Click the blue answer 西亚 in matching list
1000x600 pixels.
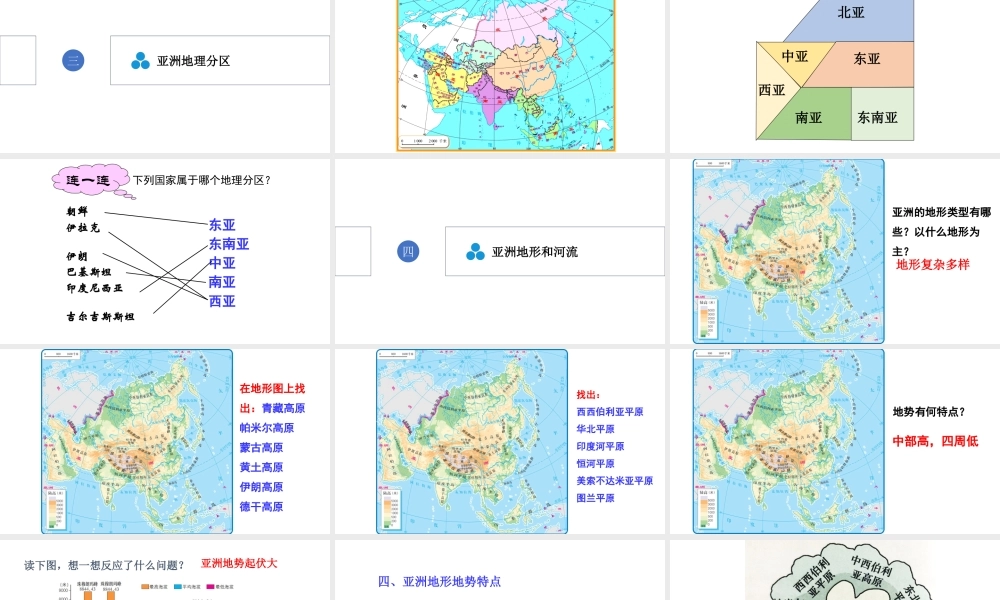[x=222, y=301]
